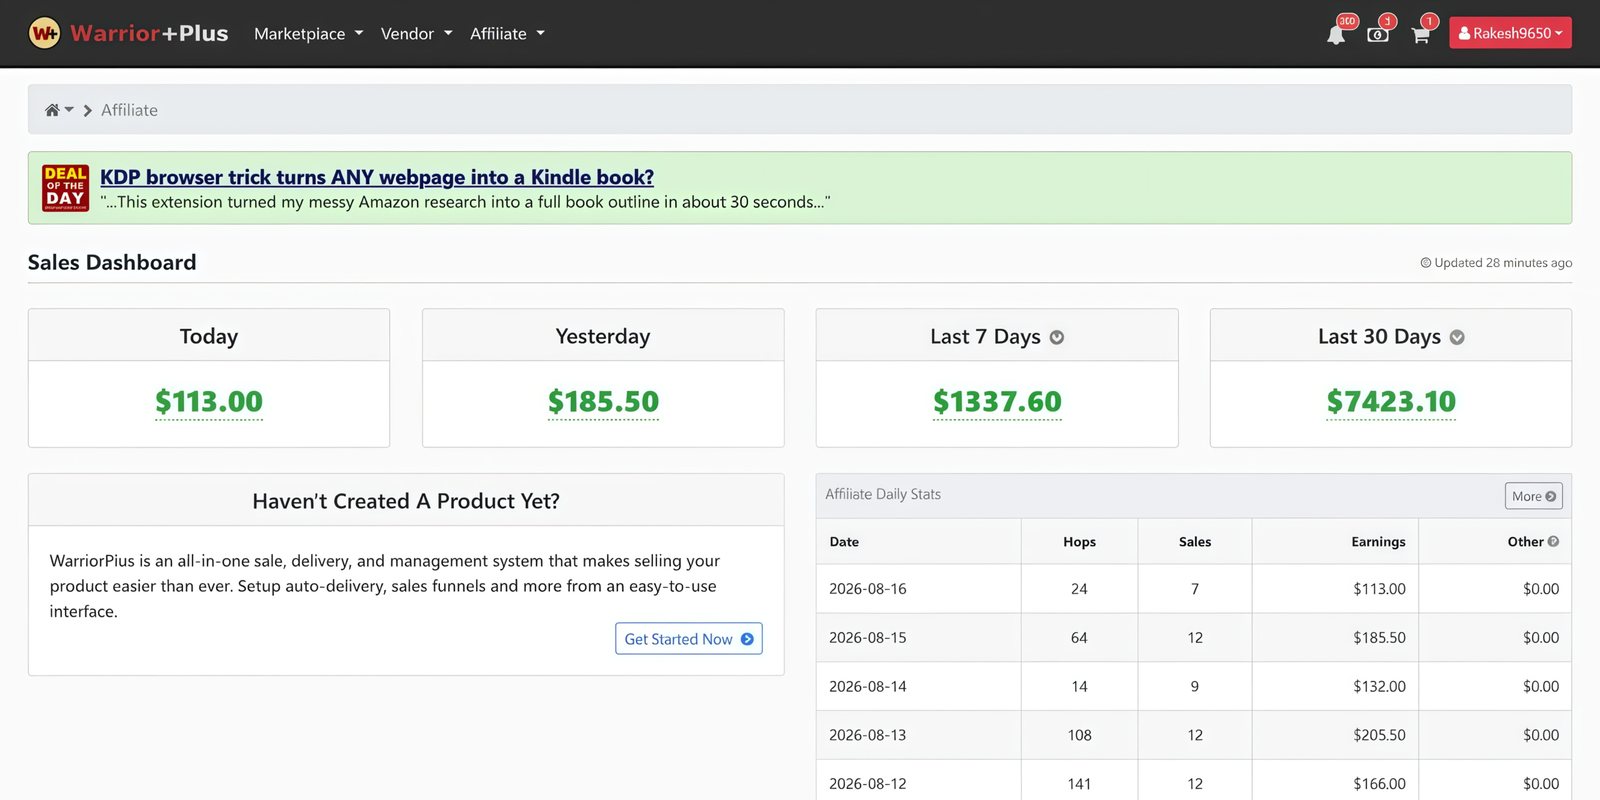Screen dimensions: 1600x800
Task: Open the KDP browser trick deal link
Action: coord(377,177)
